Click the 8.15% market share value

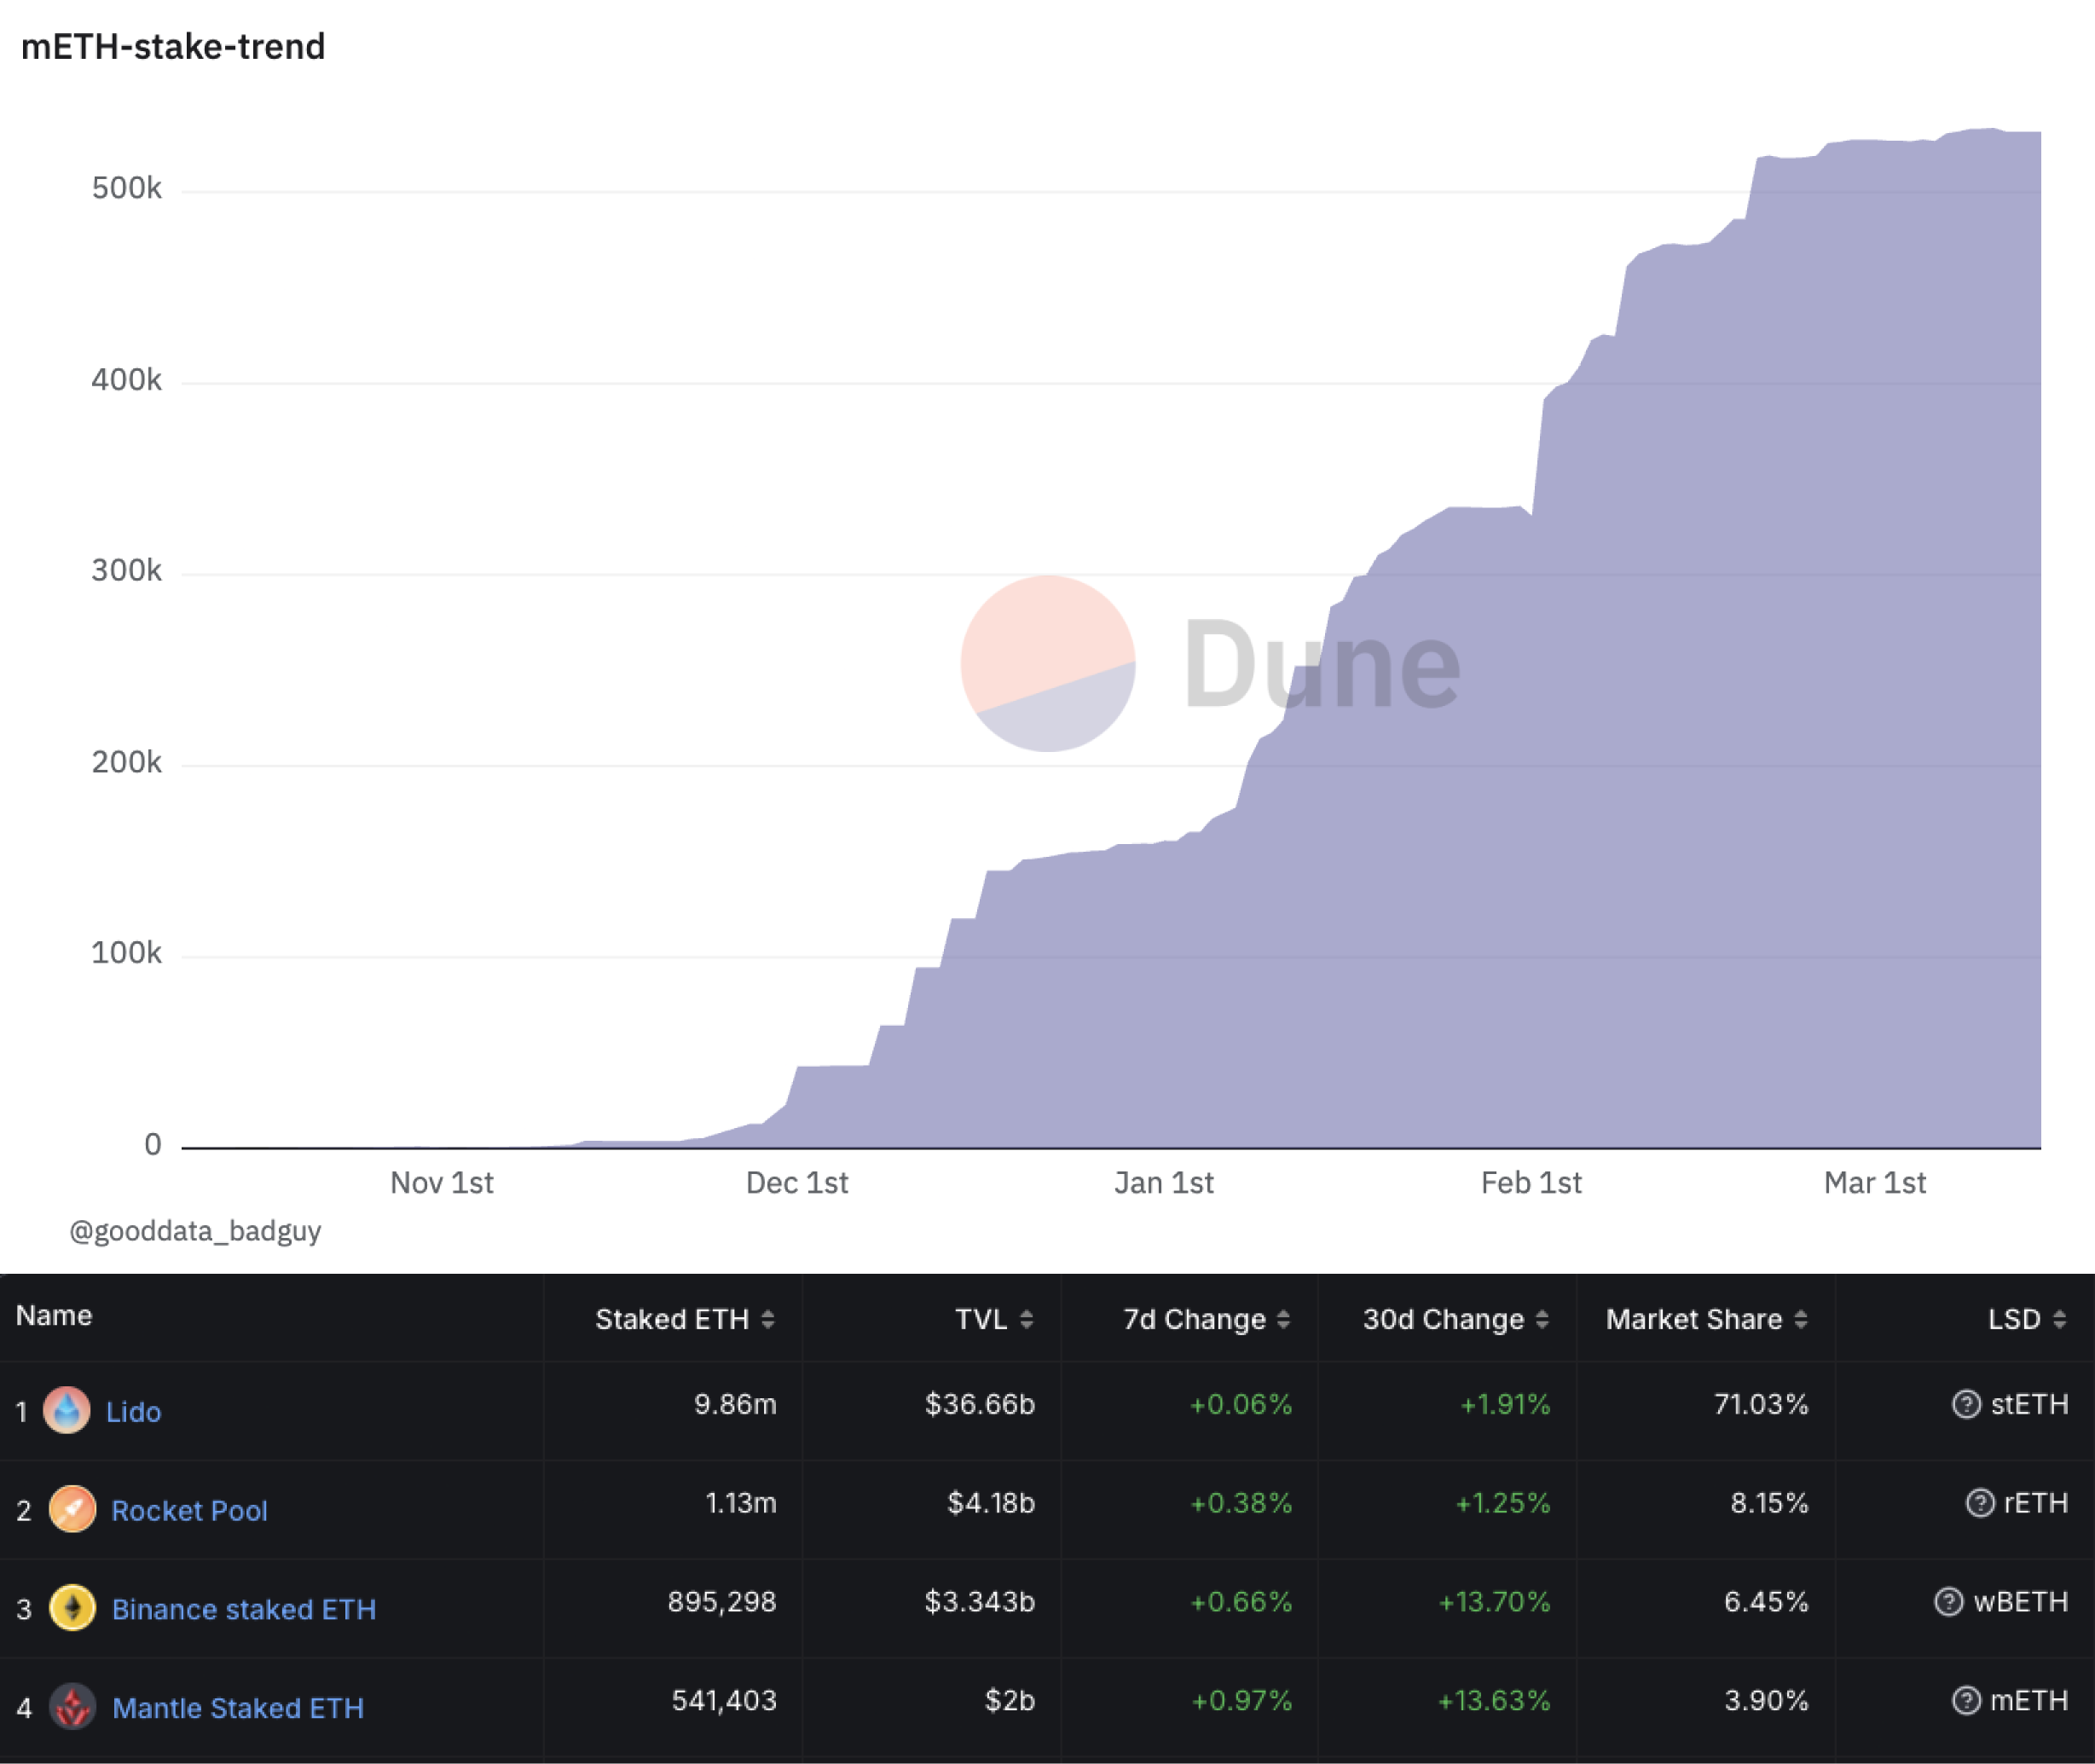(x=1769, y=1503)
